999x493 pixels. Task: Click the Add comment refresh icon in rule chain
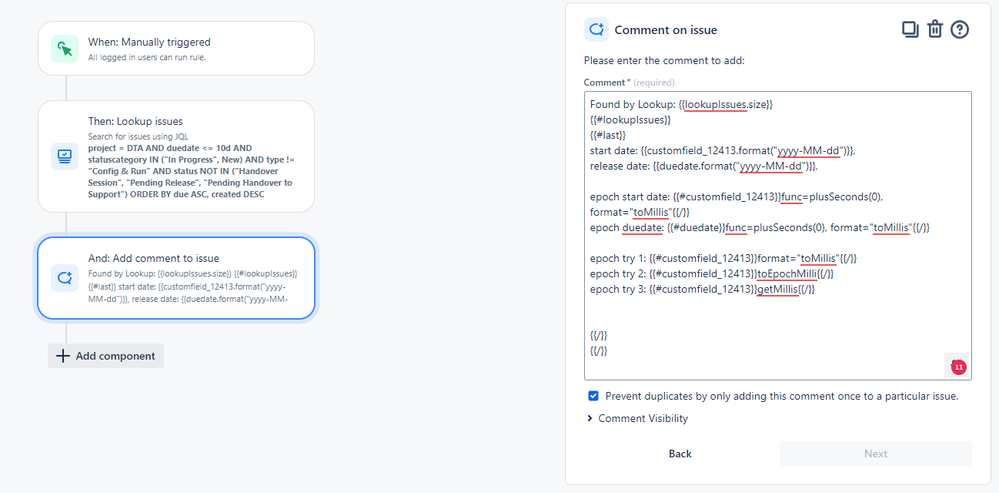[64, 278]
